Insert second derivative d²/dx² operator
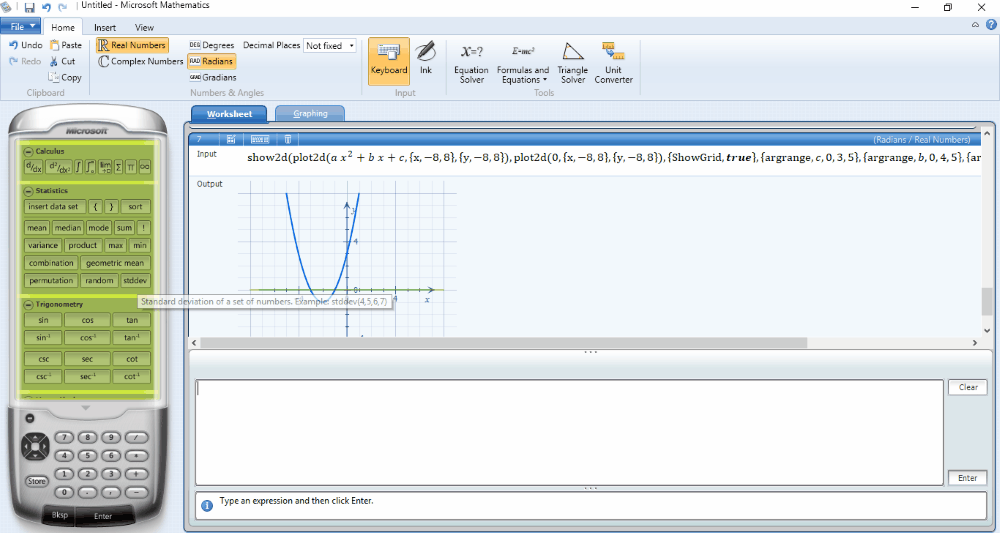The height and width of the screenshot is (533, 1000). tap(59, 167)
